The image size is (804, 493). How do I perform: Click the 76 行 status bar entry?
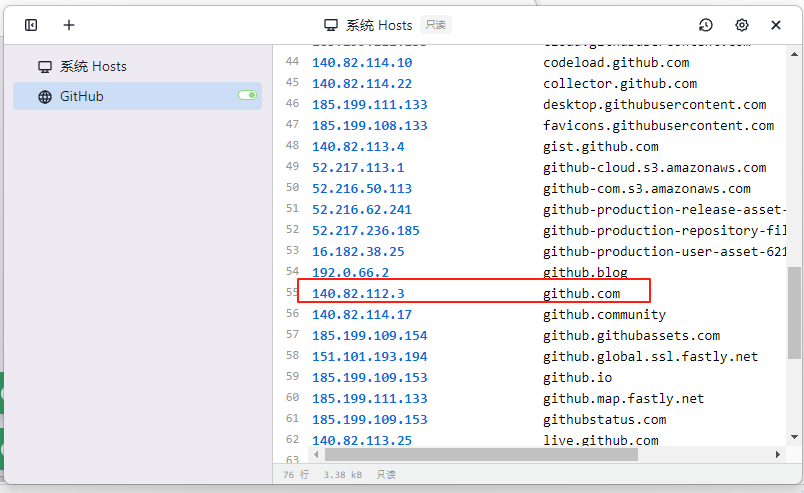296,475
